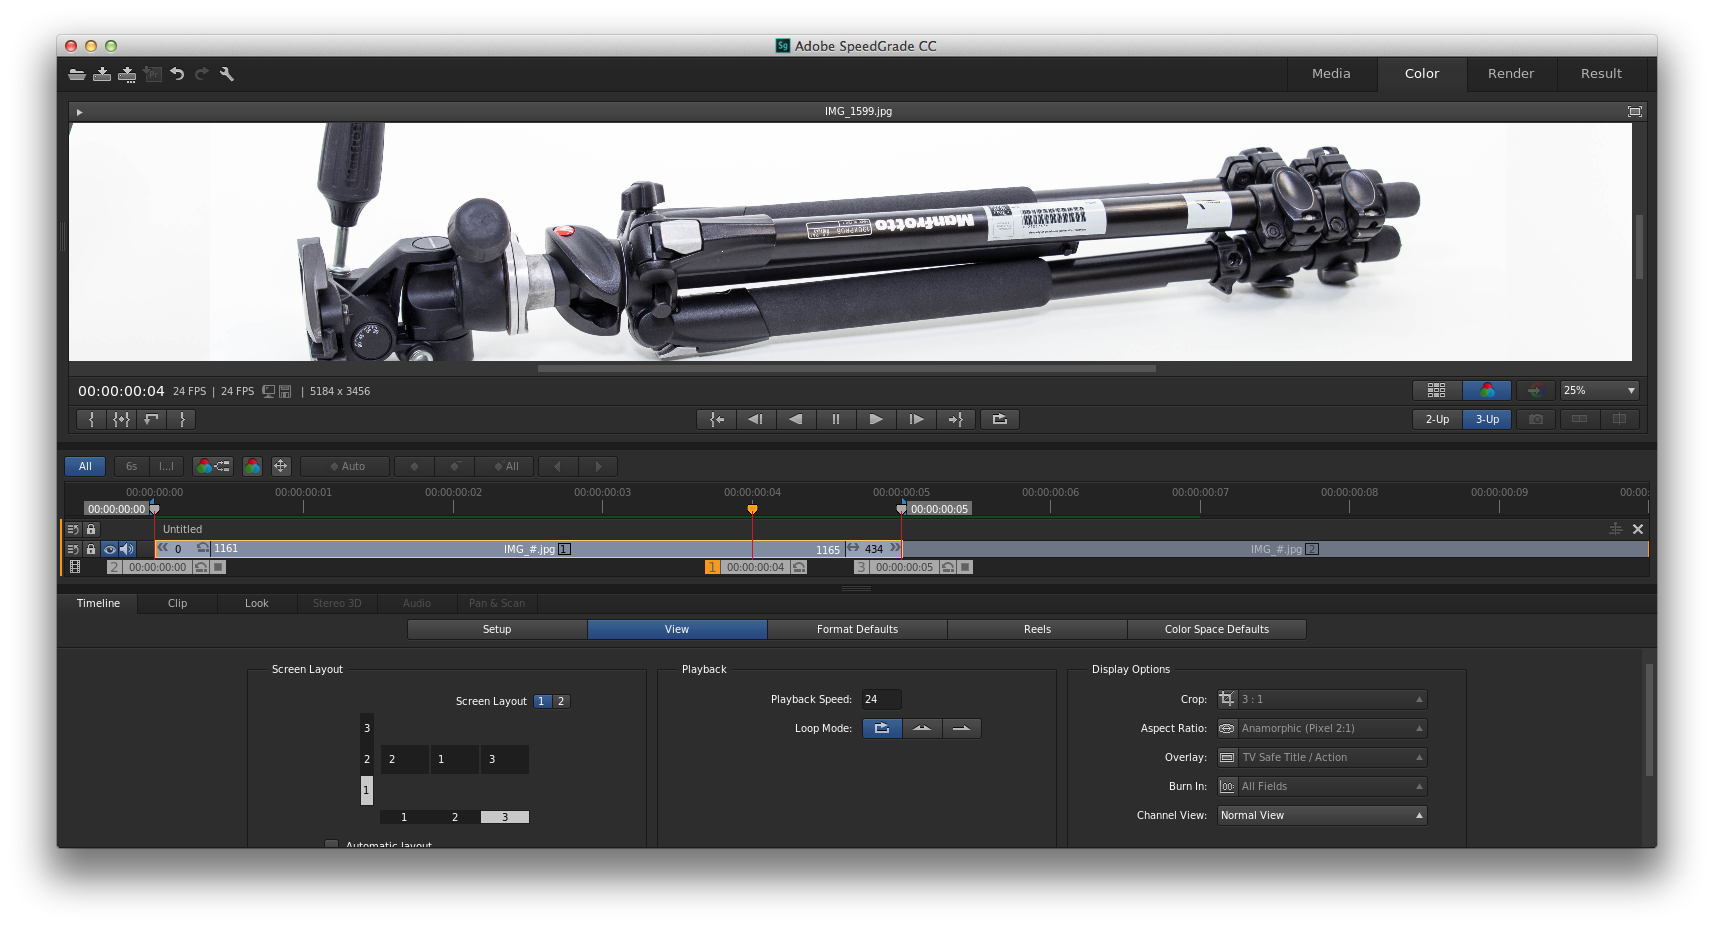Click the RGB circles grading icon

(x=252, y=466)
